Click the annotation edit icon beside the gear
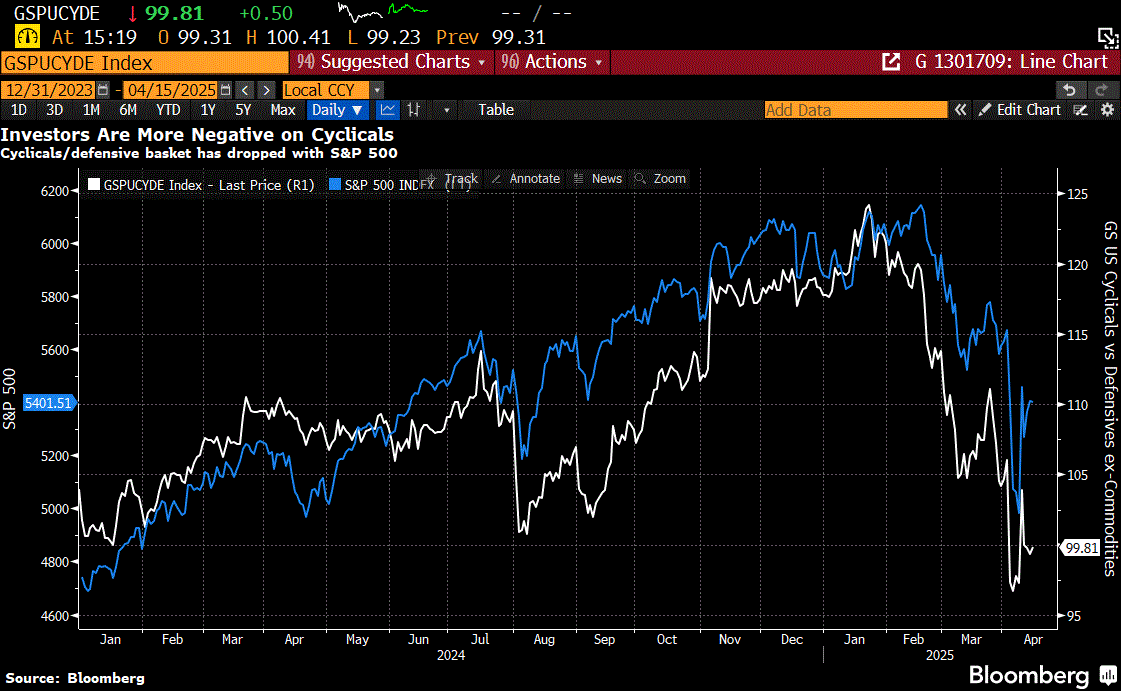1121x691 pixels. (1081, 110)
